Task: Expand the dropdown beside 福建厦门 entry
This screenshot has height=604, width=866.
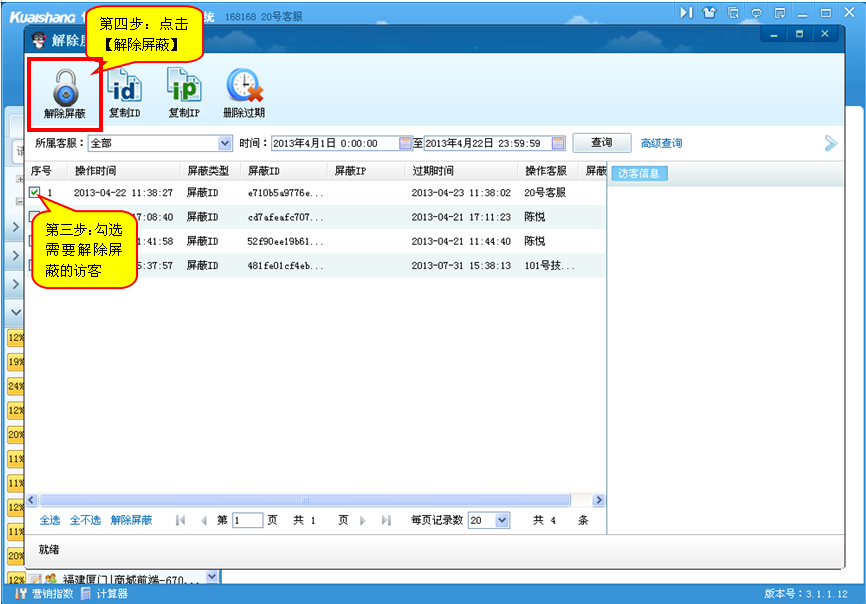Action: tap(211, 577)
